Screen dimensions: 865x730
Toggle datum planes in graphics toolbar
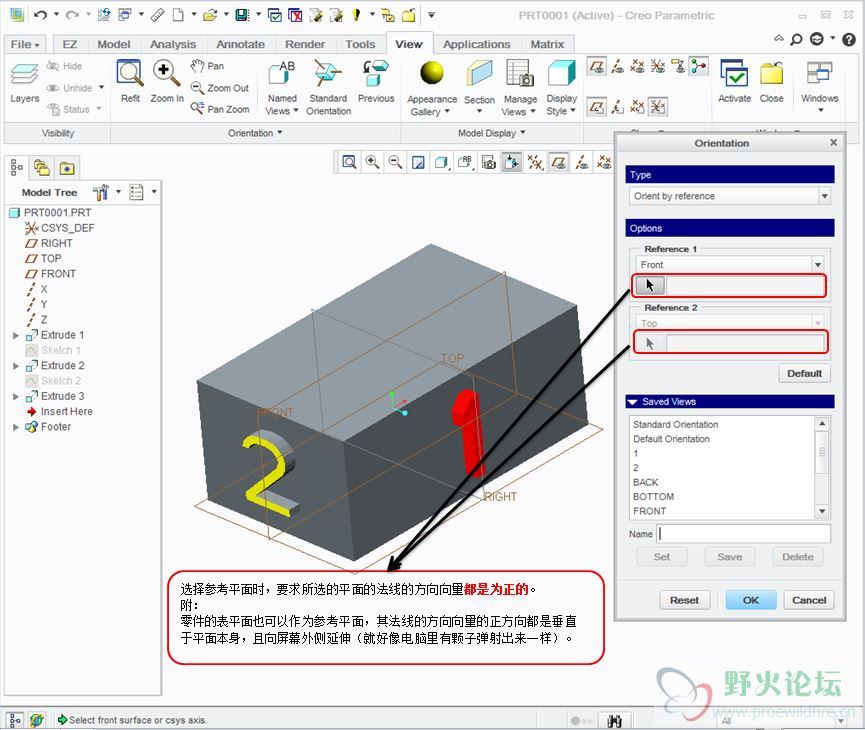pyautogui.click(x=558, y=162)
